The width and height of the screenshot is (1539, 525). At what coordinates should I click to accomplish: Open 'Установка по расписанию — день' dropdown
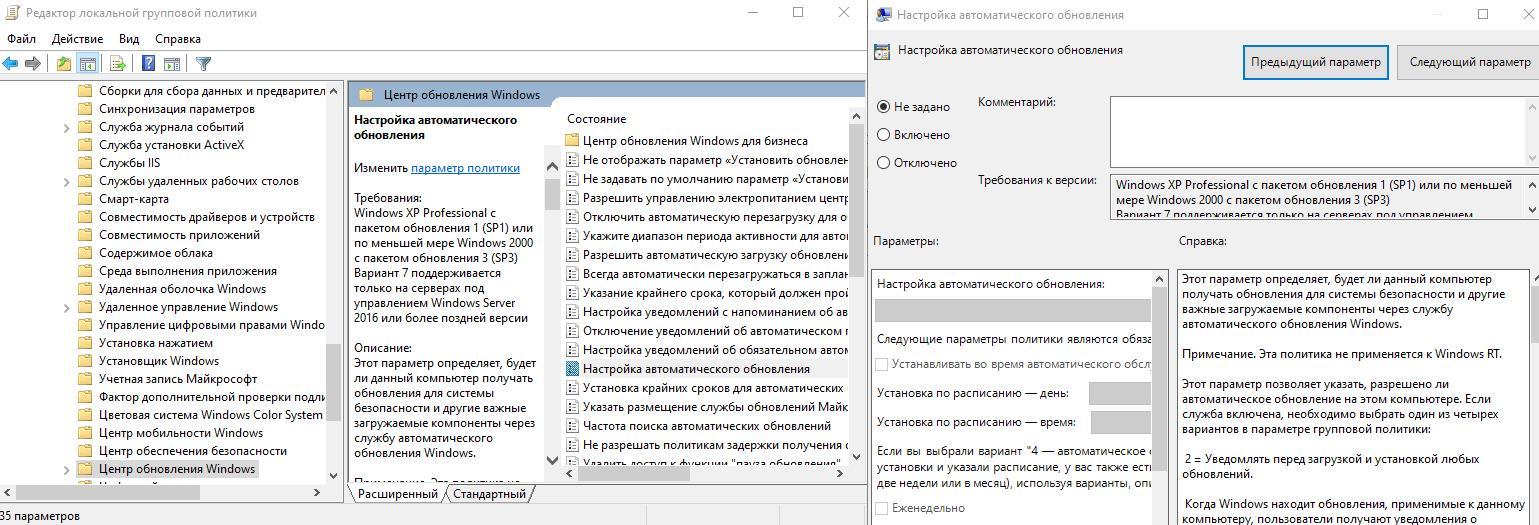(x=1120, y=394)
